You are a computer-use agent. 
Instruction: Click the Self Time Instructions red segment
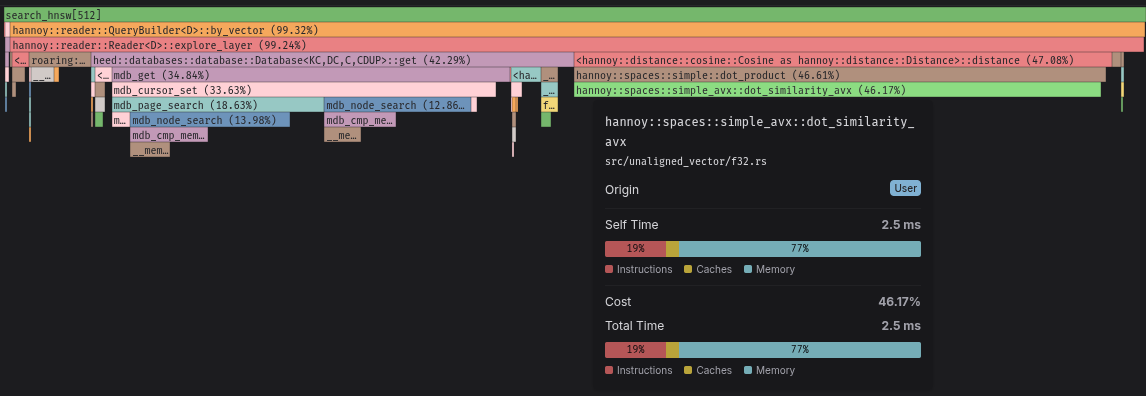point(635,248)
